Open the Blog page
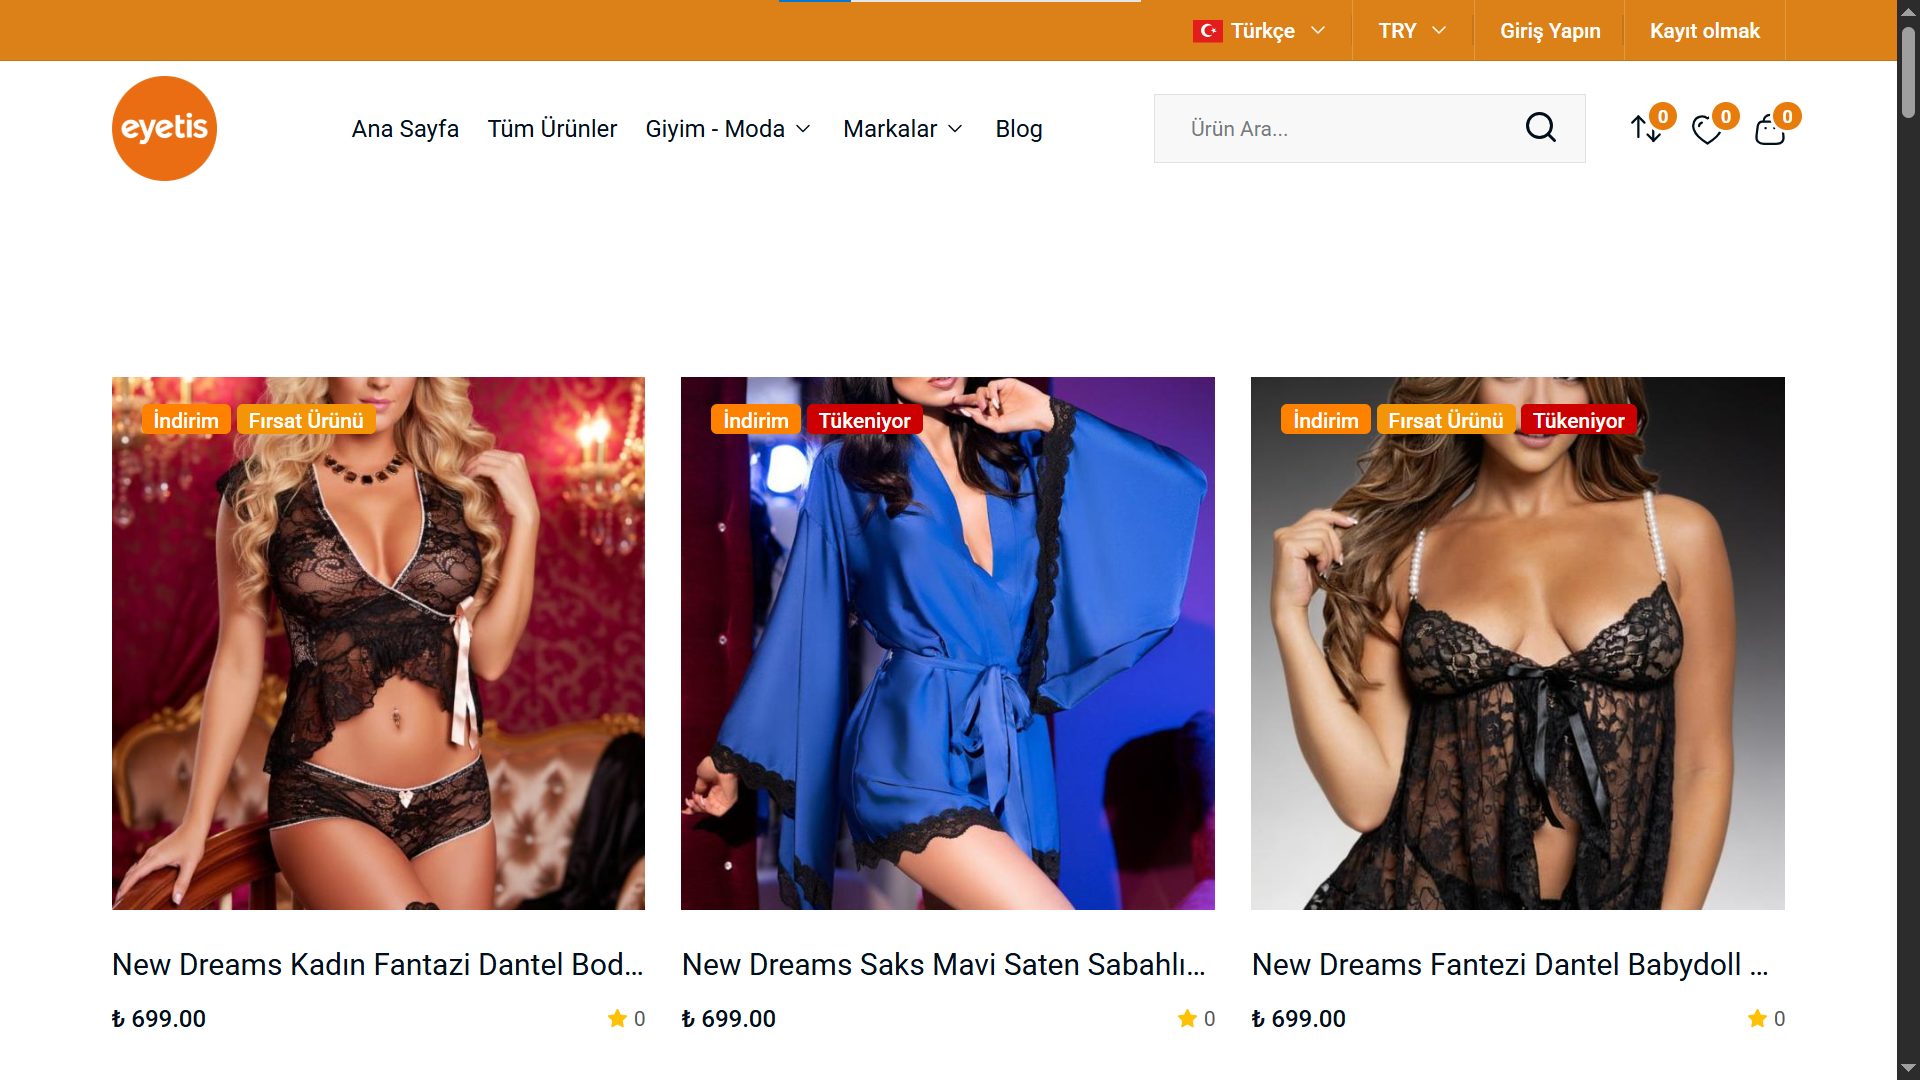 pos(1018,129)
